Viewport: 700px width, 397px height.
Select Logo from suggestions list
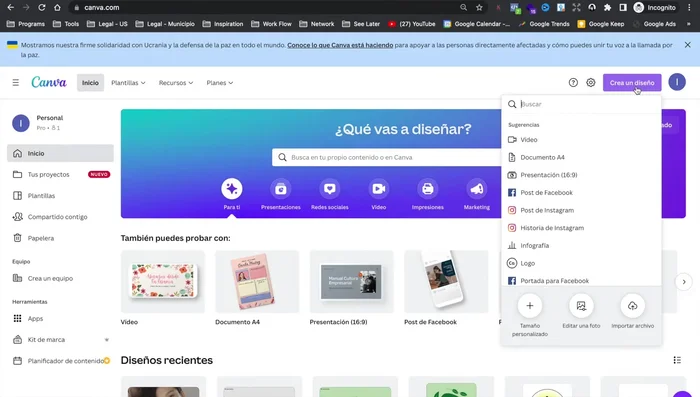point(581,263)
